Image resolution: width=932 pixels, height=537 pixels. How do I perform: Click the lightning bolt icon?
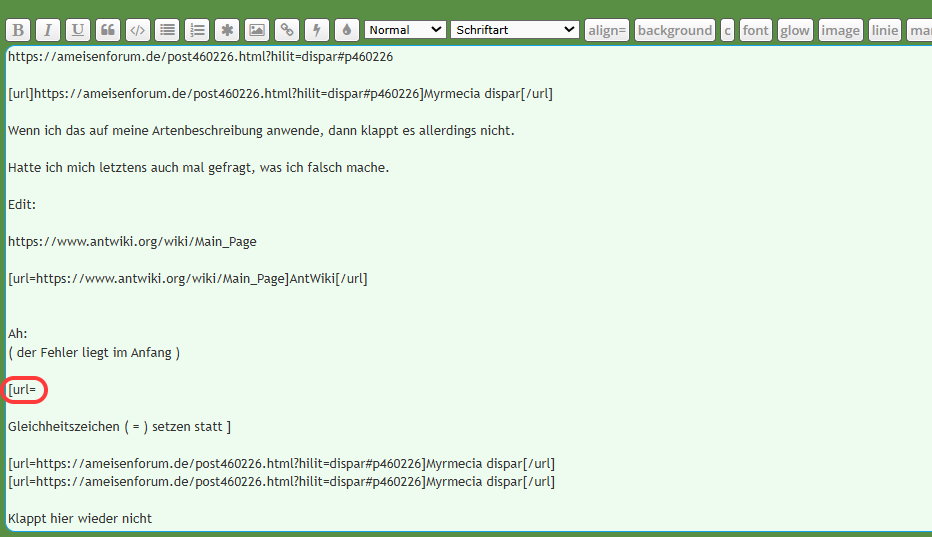point(317,30)
